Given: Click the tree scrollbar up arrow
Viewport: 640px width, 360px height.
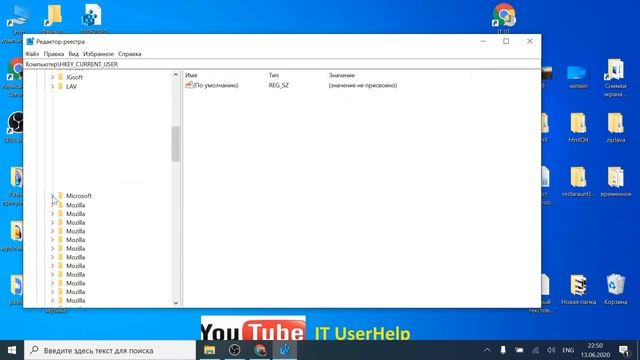Looking at the screenshot, I should (176, 75).
